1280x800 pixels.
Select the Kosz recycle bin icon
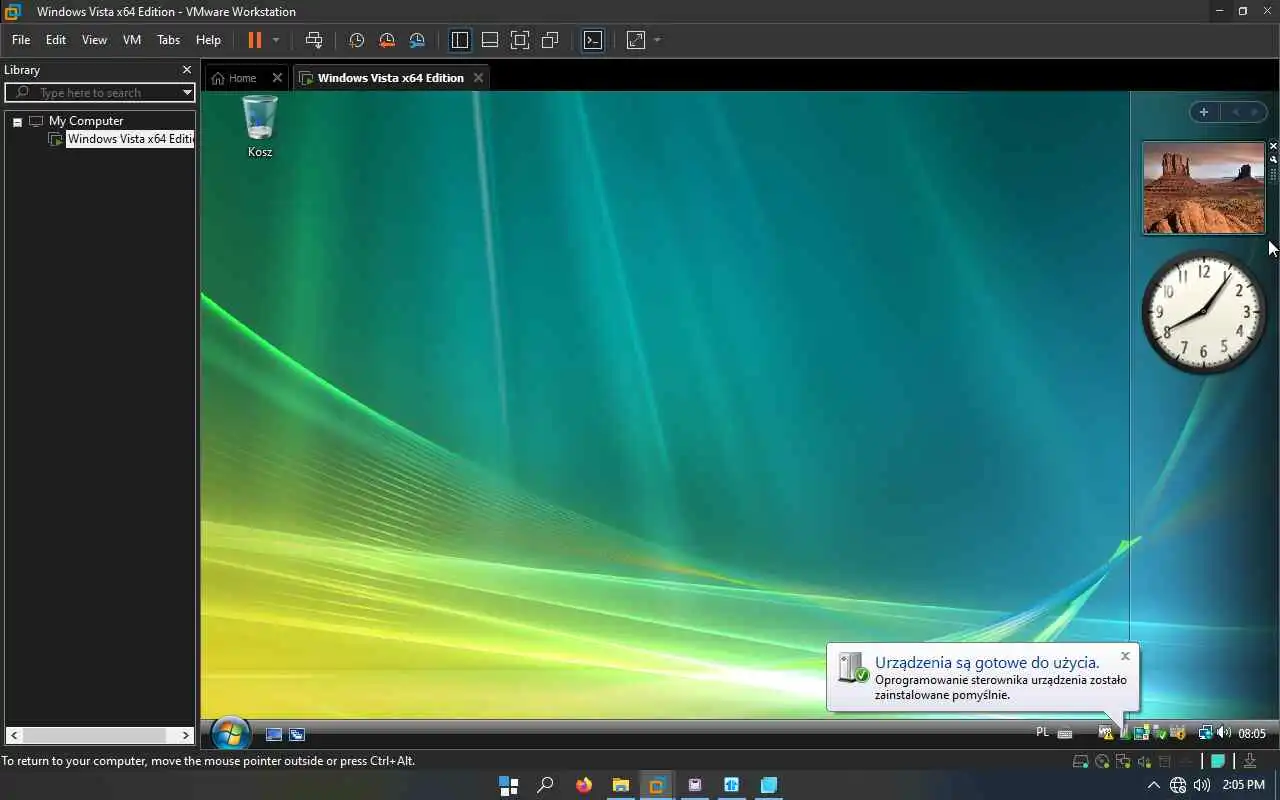260,126
